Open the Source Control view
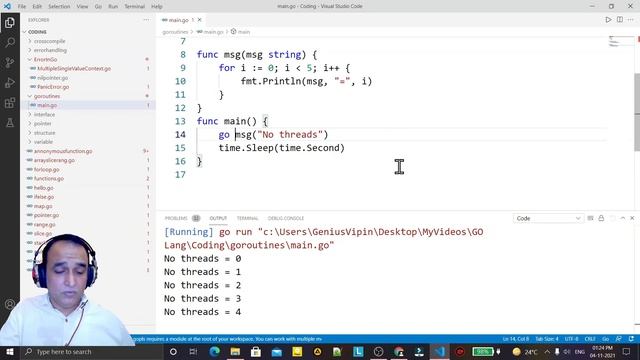Screen dimensions: 640x360 pyautogui.click(x=10, y=62)
